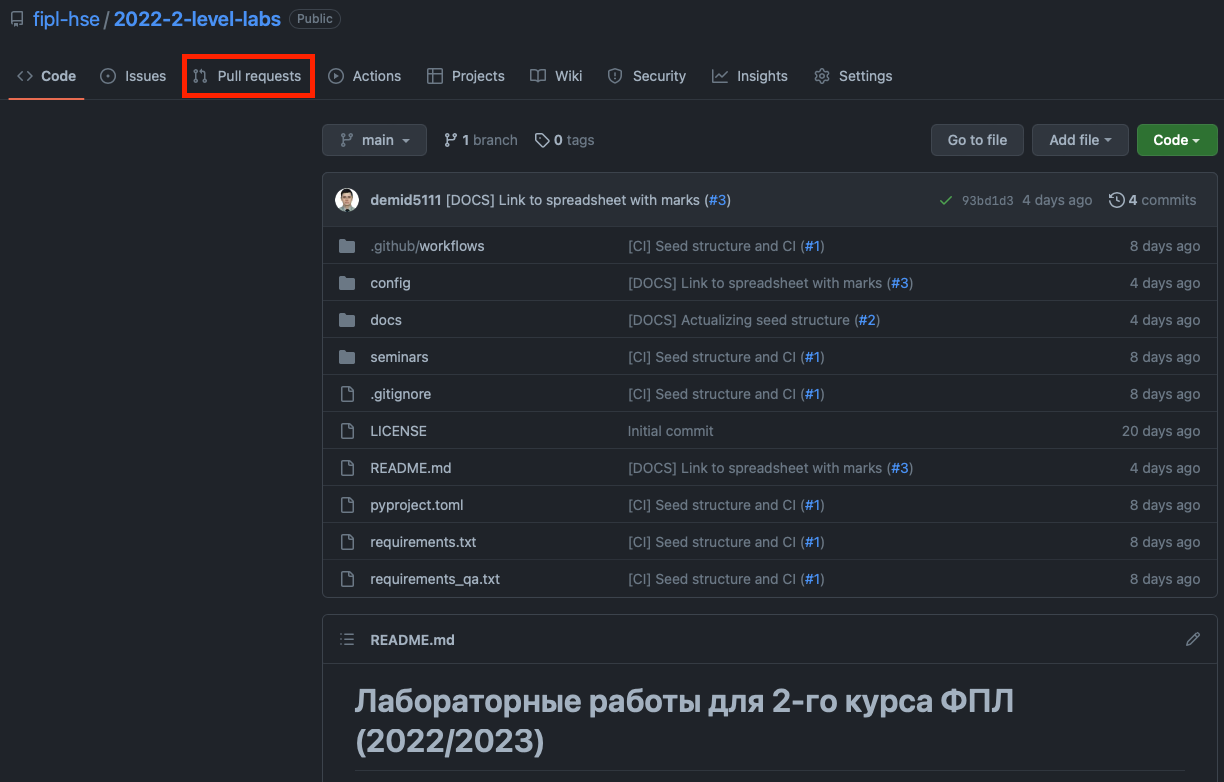
Task: Click the green commit status checkmark
Action: pyautogui.click(x=945, y=200)
